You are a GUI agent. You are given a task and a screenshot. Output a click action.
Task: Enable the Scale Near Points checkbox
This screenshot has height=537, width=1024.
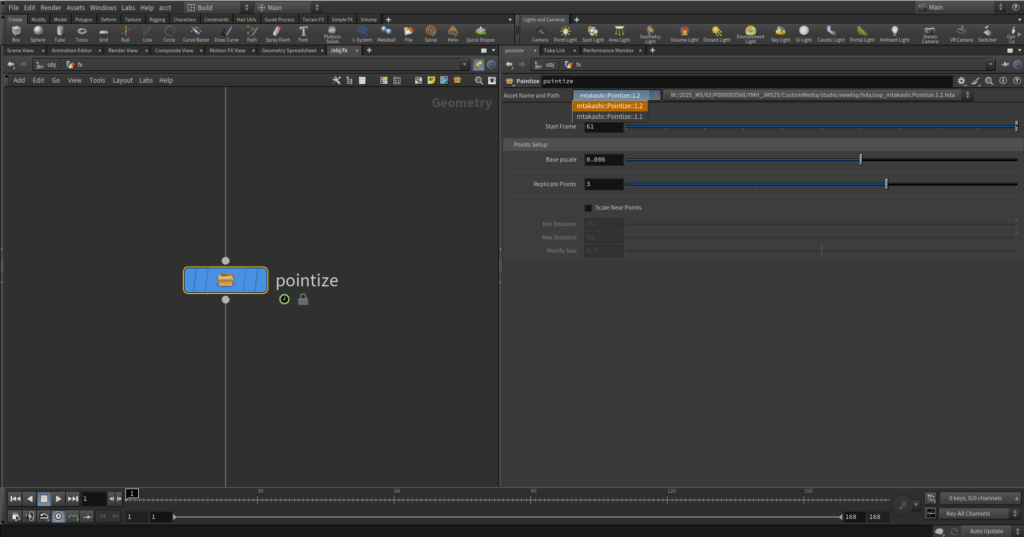588,207
